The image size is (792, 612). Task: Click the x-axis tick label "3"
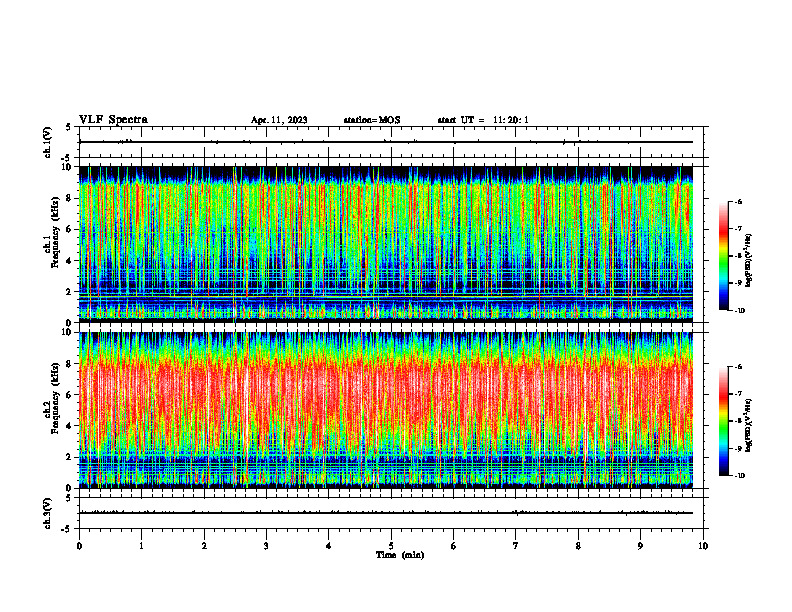pyautogui.click(x=266, y=546)
